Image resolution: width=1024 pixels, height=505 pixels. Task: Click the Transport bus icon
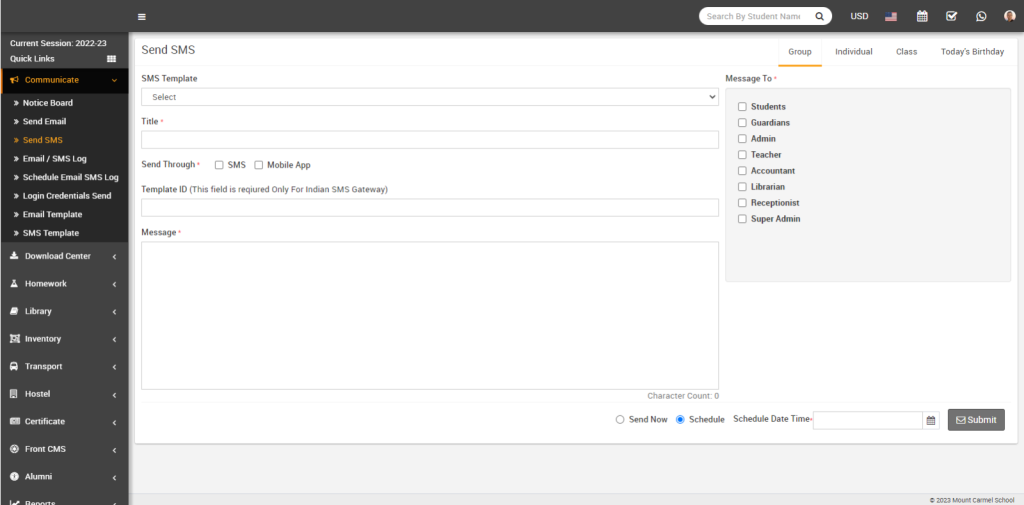(14, 367)
